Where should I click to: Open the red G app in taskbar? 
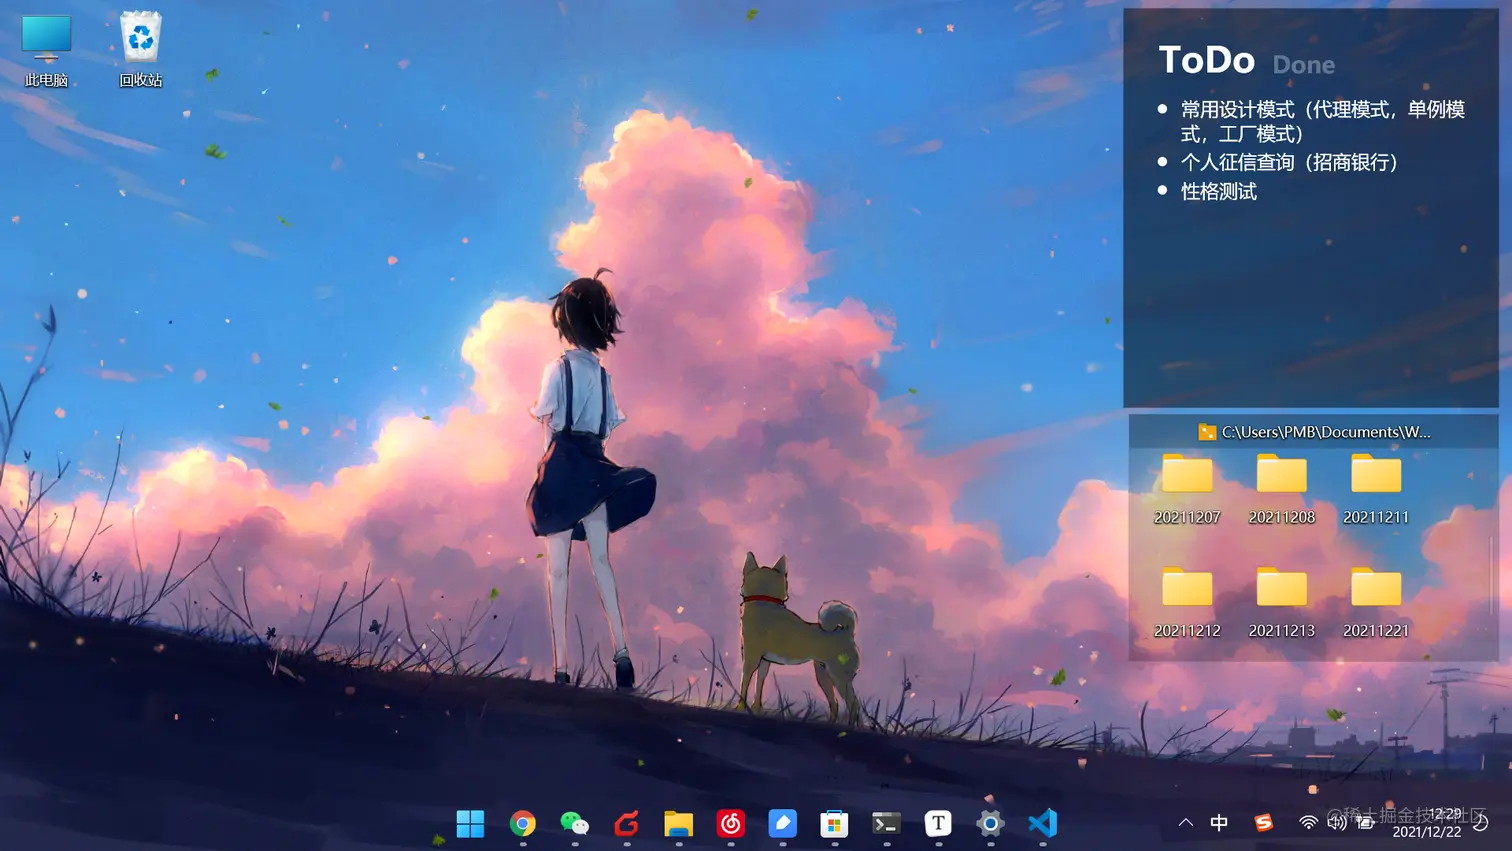[626, 824]
